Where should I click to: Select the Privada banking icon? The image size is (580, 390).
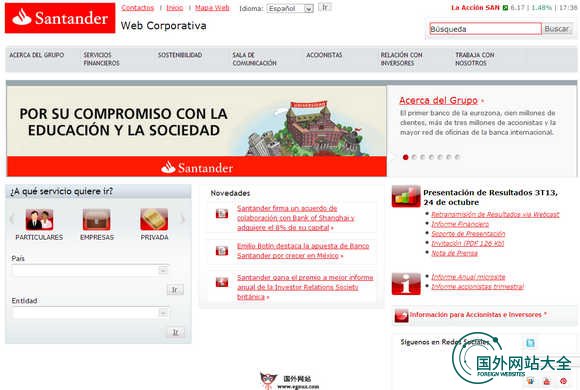154,219
